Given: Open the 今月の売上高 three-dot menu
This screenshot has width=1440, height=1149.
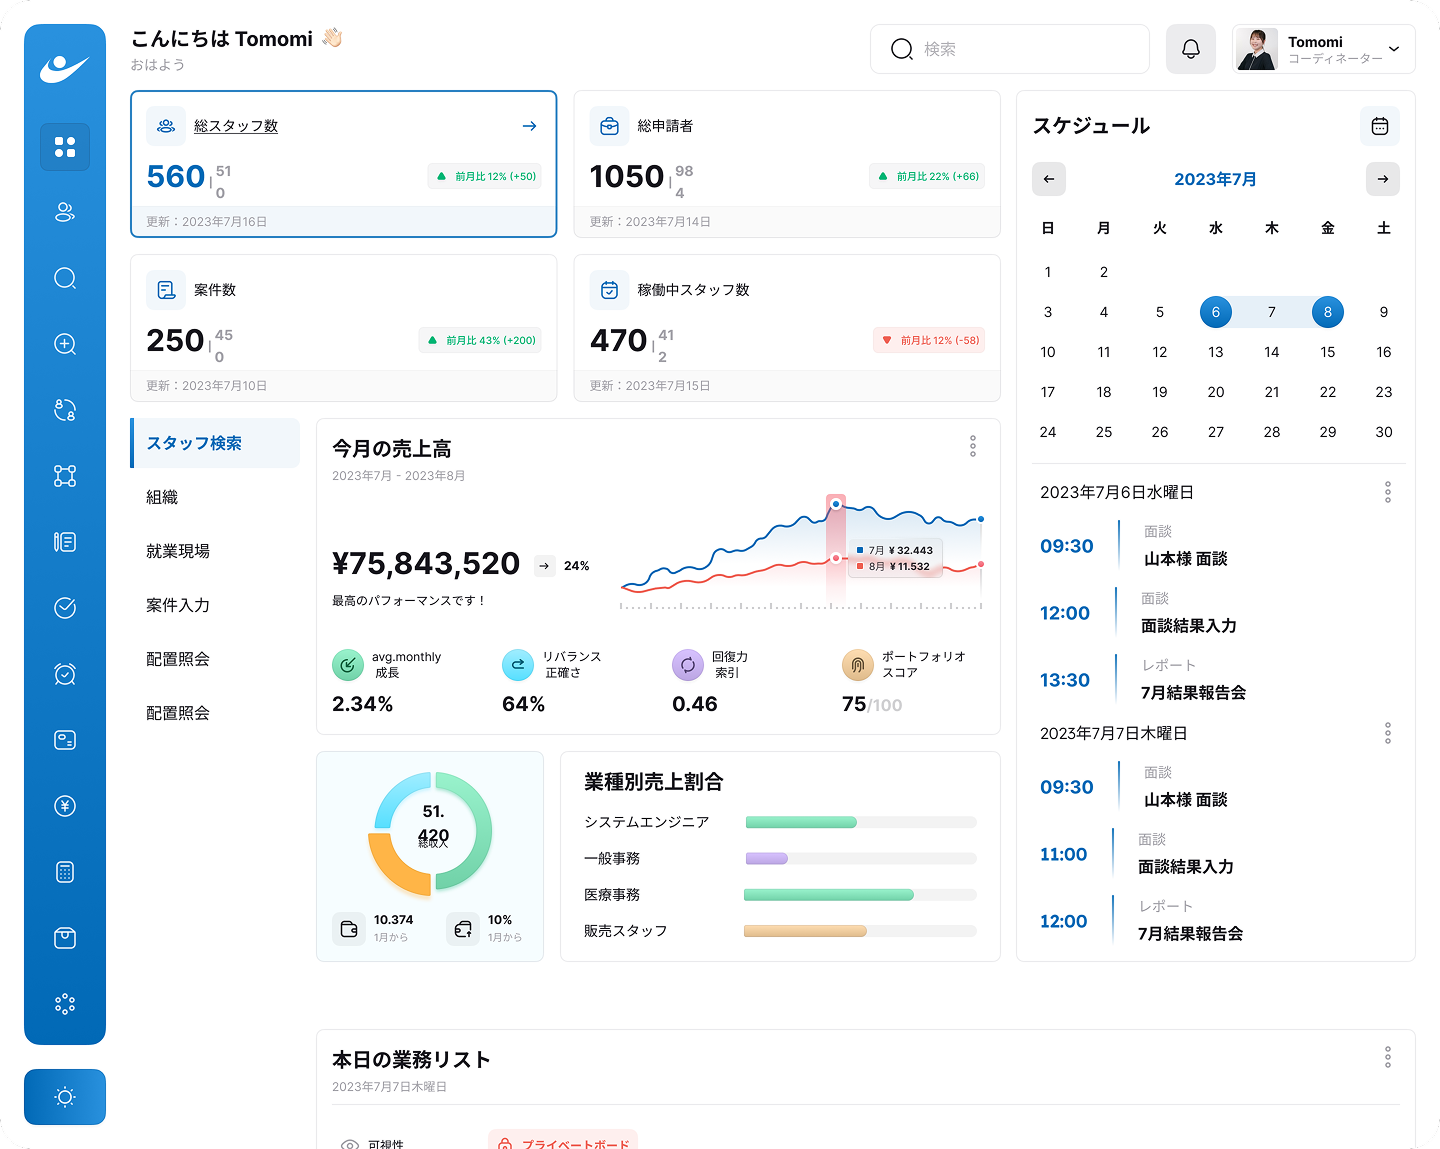Looking at the screenshot, I should pyautogui.click(x=972, y=447).
